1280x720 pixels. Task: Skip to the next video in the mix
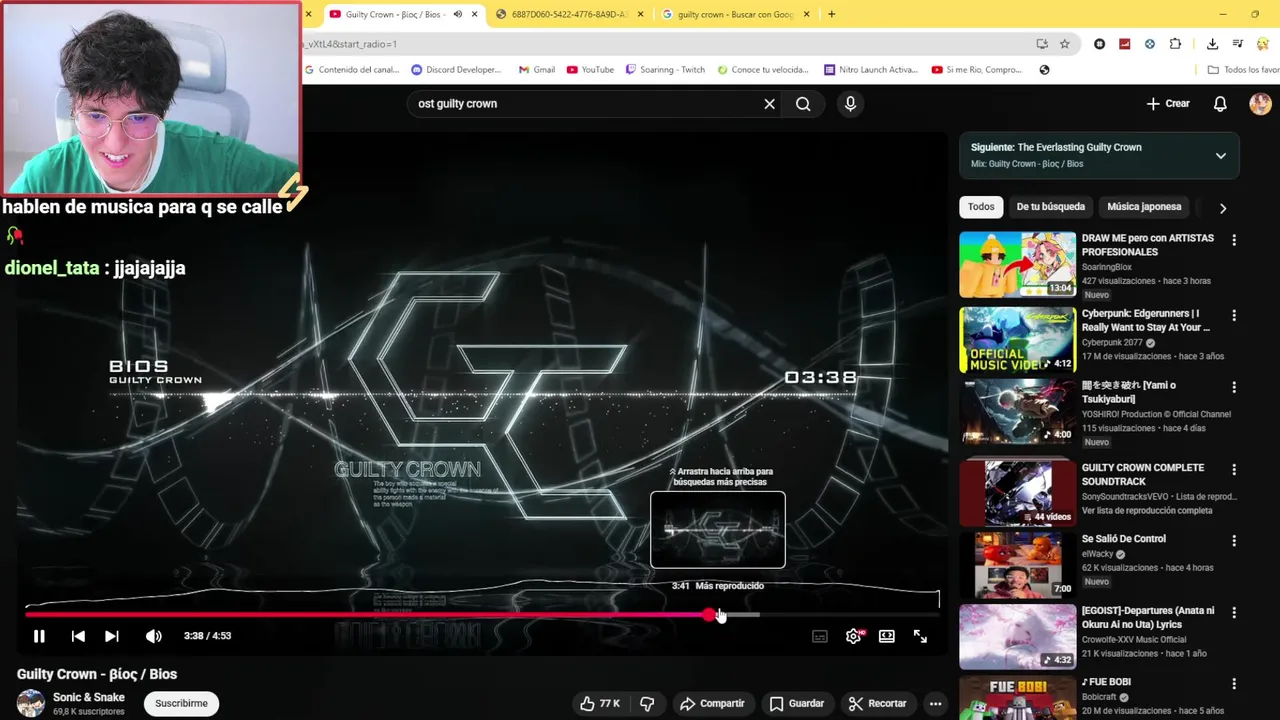(x=112, y=636)
